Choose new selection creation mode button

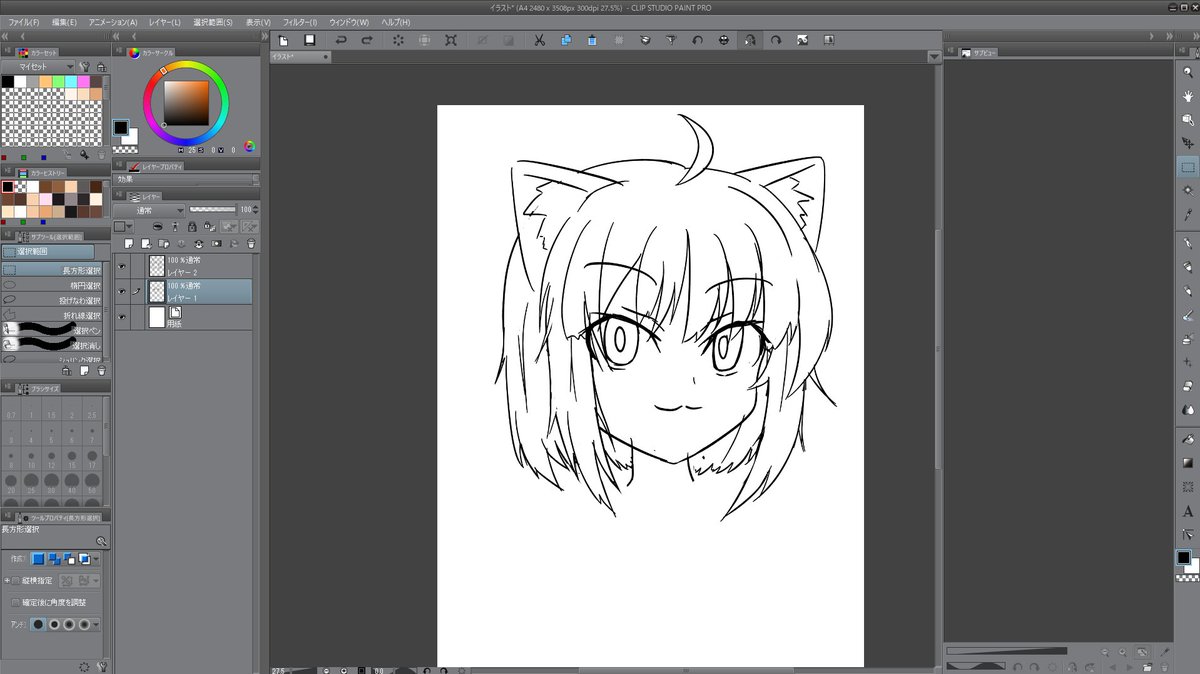tap(38, 559)
